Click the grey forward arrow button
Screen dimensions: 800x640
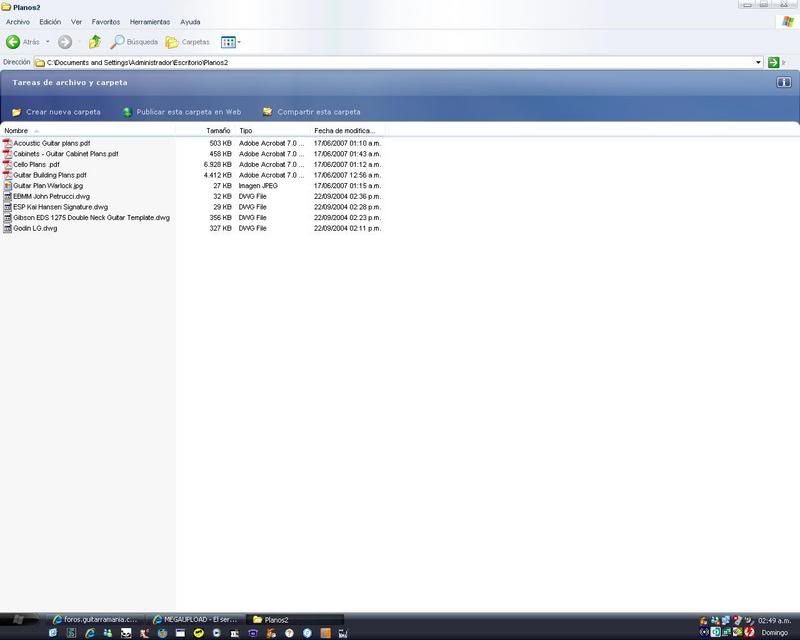click(x=65, y=42)
